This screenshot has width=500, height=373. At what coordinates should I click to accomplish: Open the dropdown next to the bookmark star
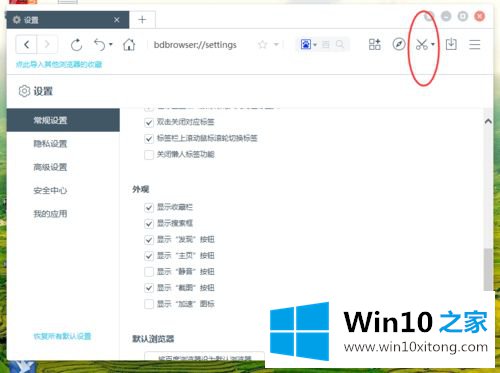(x=276, y=44)
